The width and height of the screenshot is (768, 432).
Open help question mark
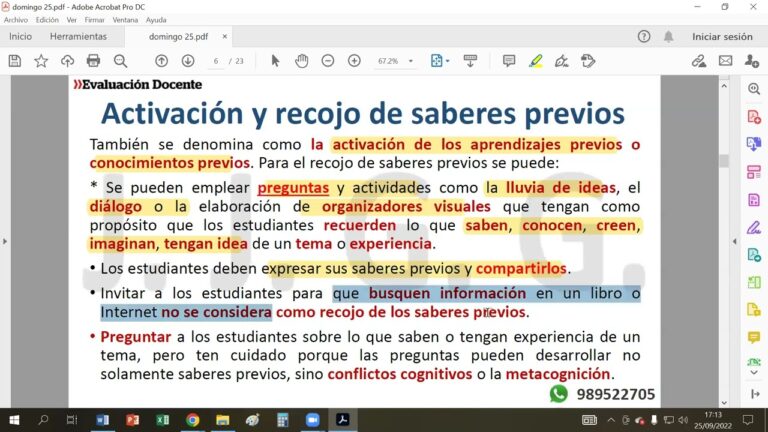(644, 36)
